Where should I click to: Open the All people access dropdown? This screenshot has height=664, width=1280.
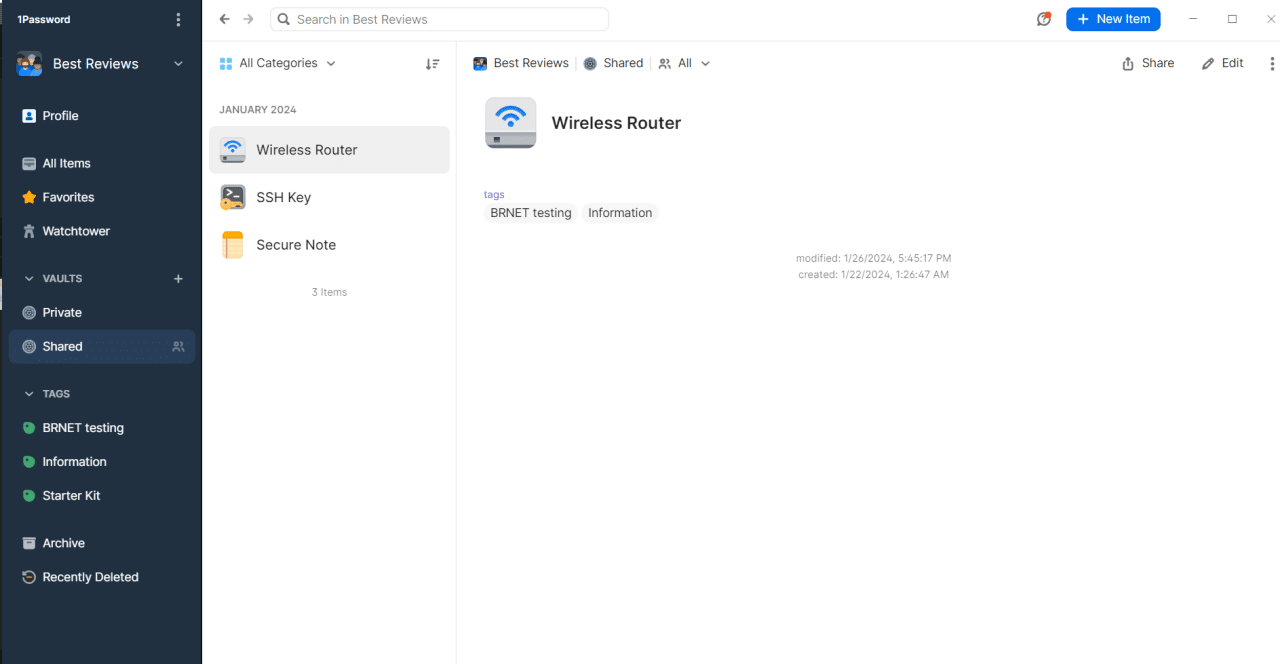[x=685, y=63]
